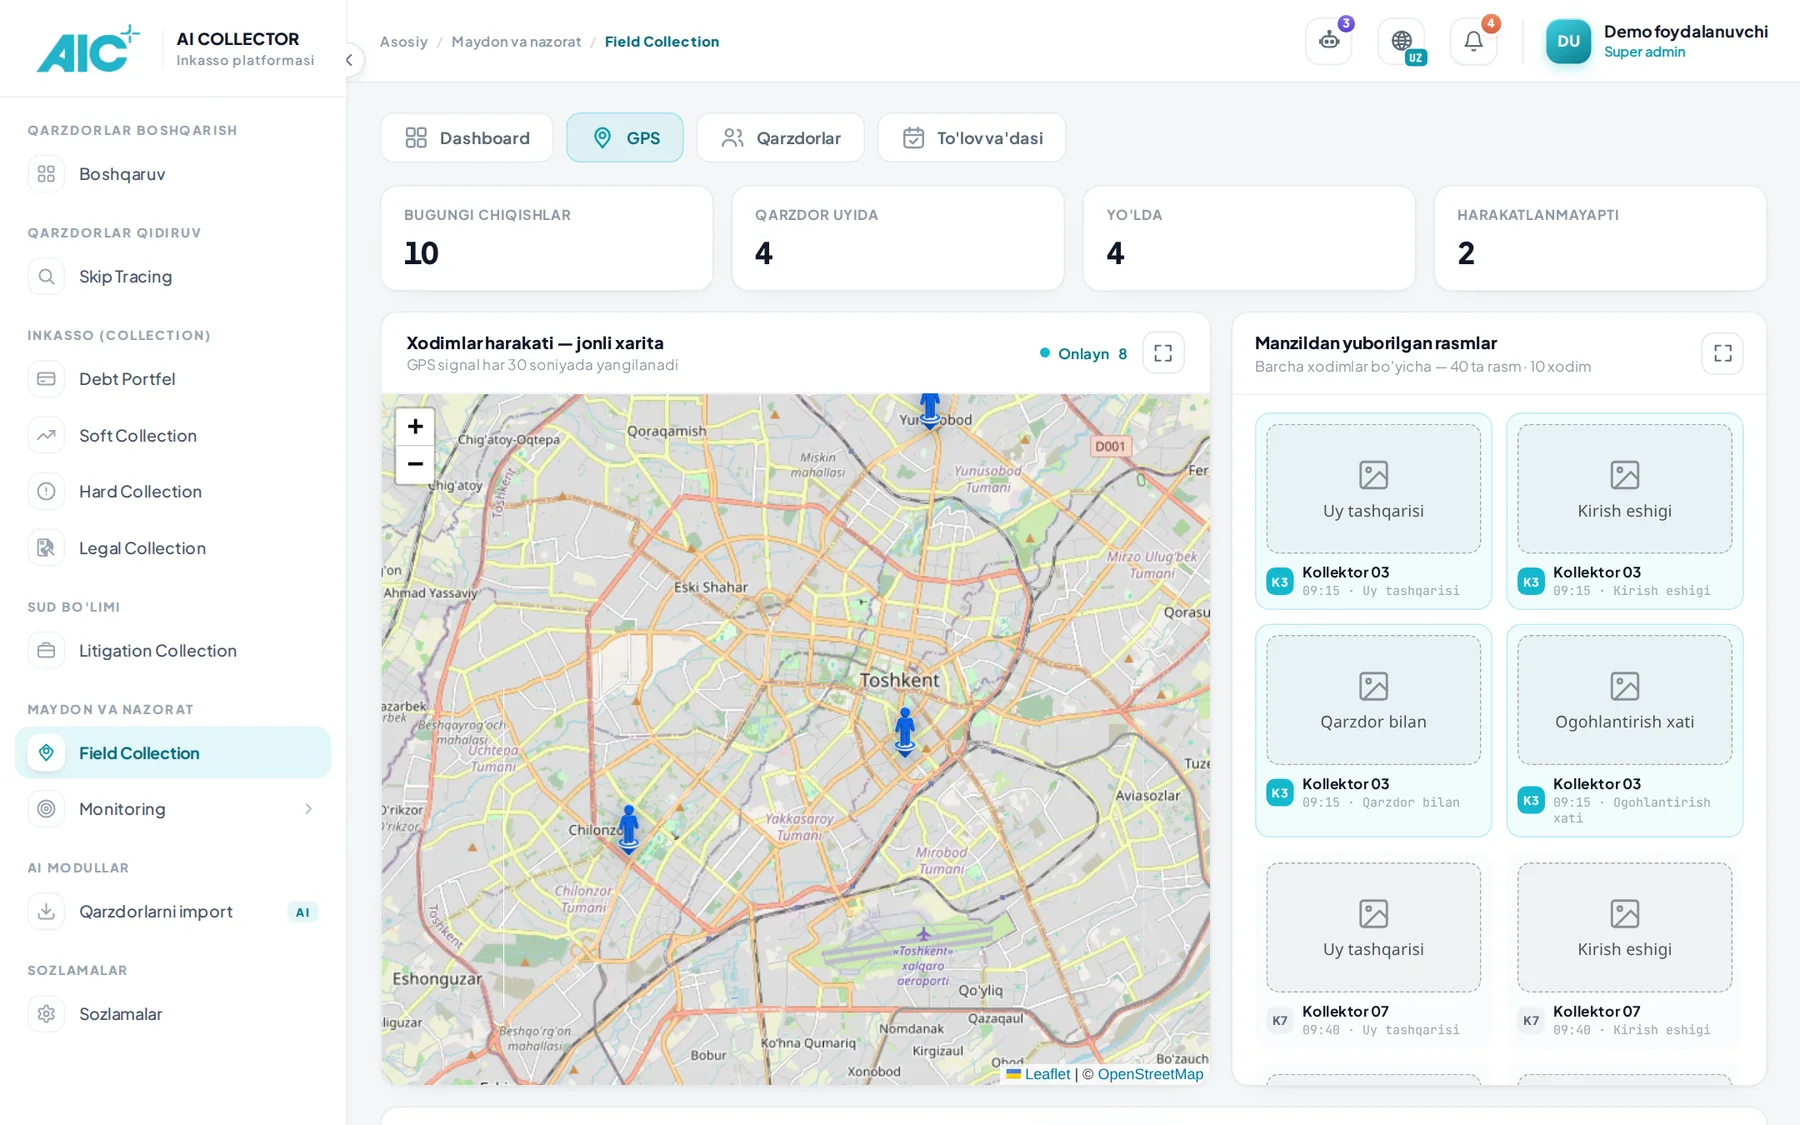Open Skip Tracing page
Image resolution: width=1800 pixels, height=1125 pixels.
[x=173, y=276]
